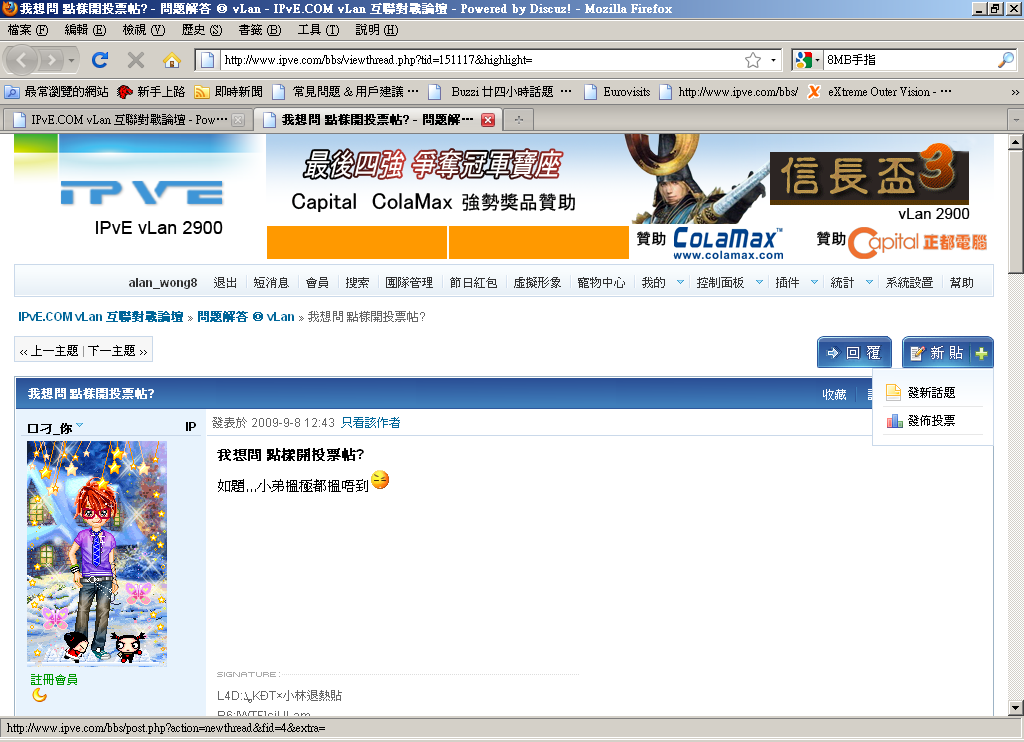Open the 歷史 (S) menu
This screenshot has width=1024, height=742.
[x=202, y=30]
